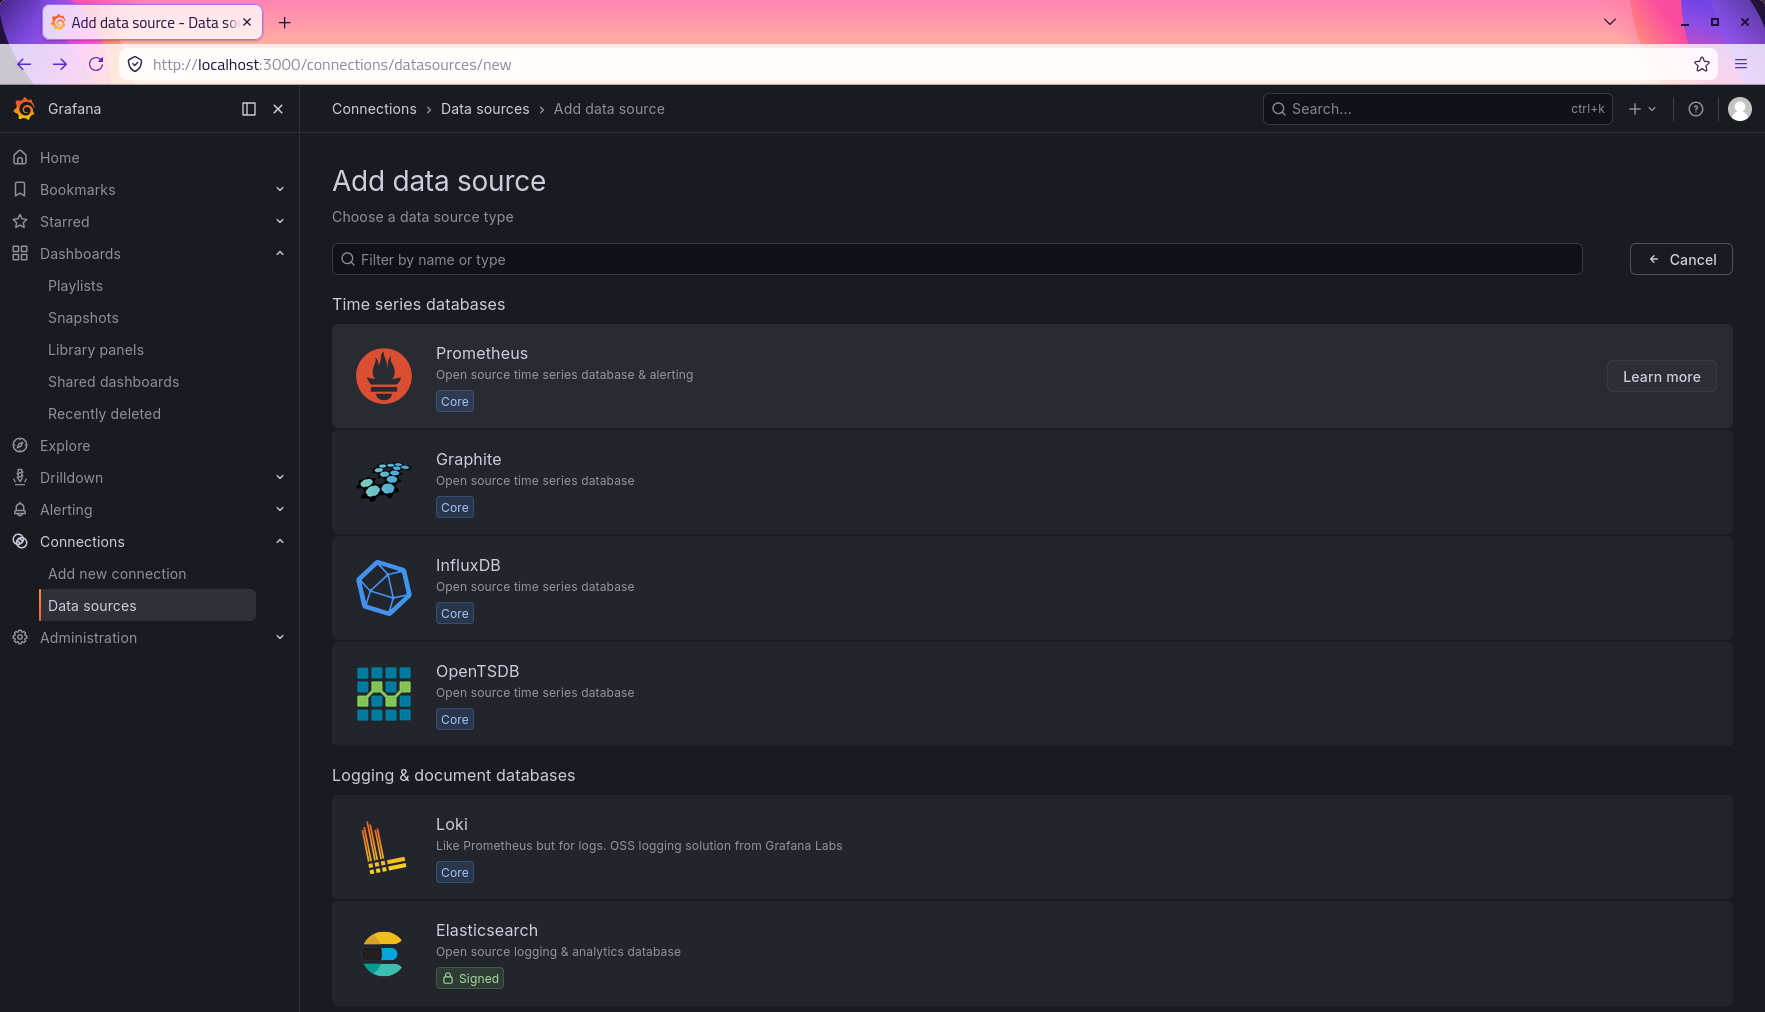Screen dimensions: 1765x1012
Task: Click Prometheus Learn more button
Action: [1661, 377]
